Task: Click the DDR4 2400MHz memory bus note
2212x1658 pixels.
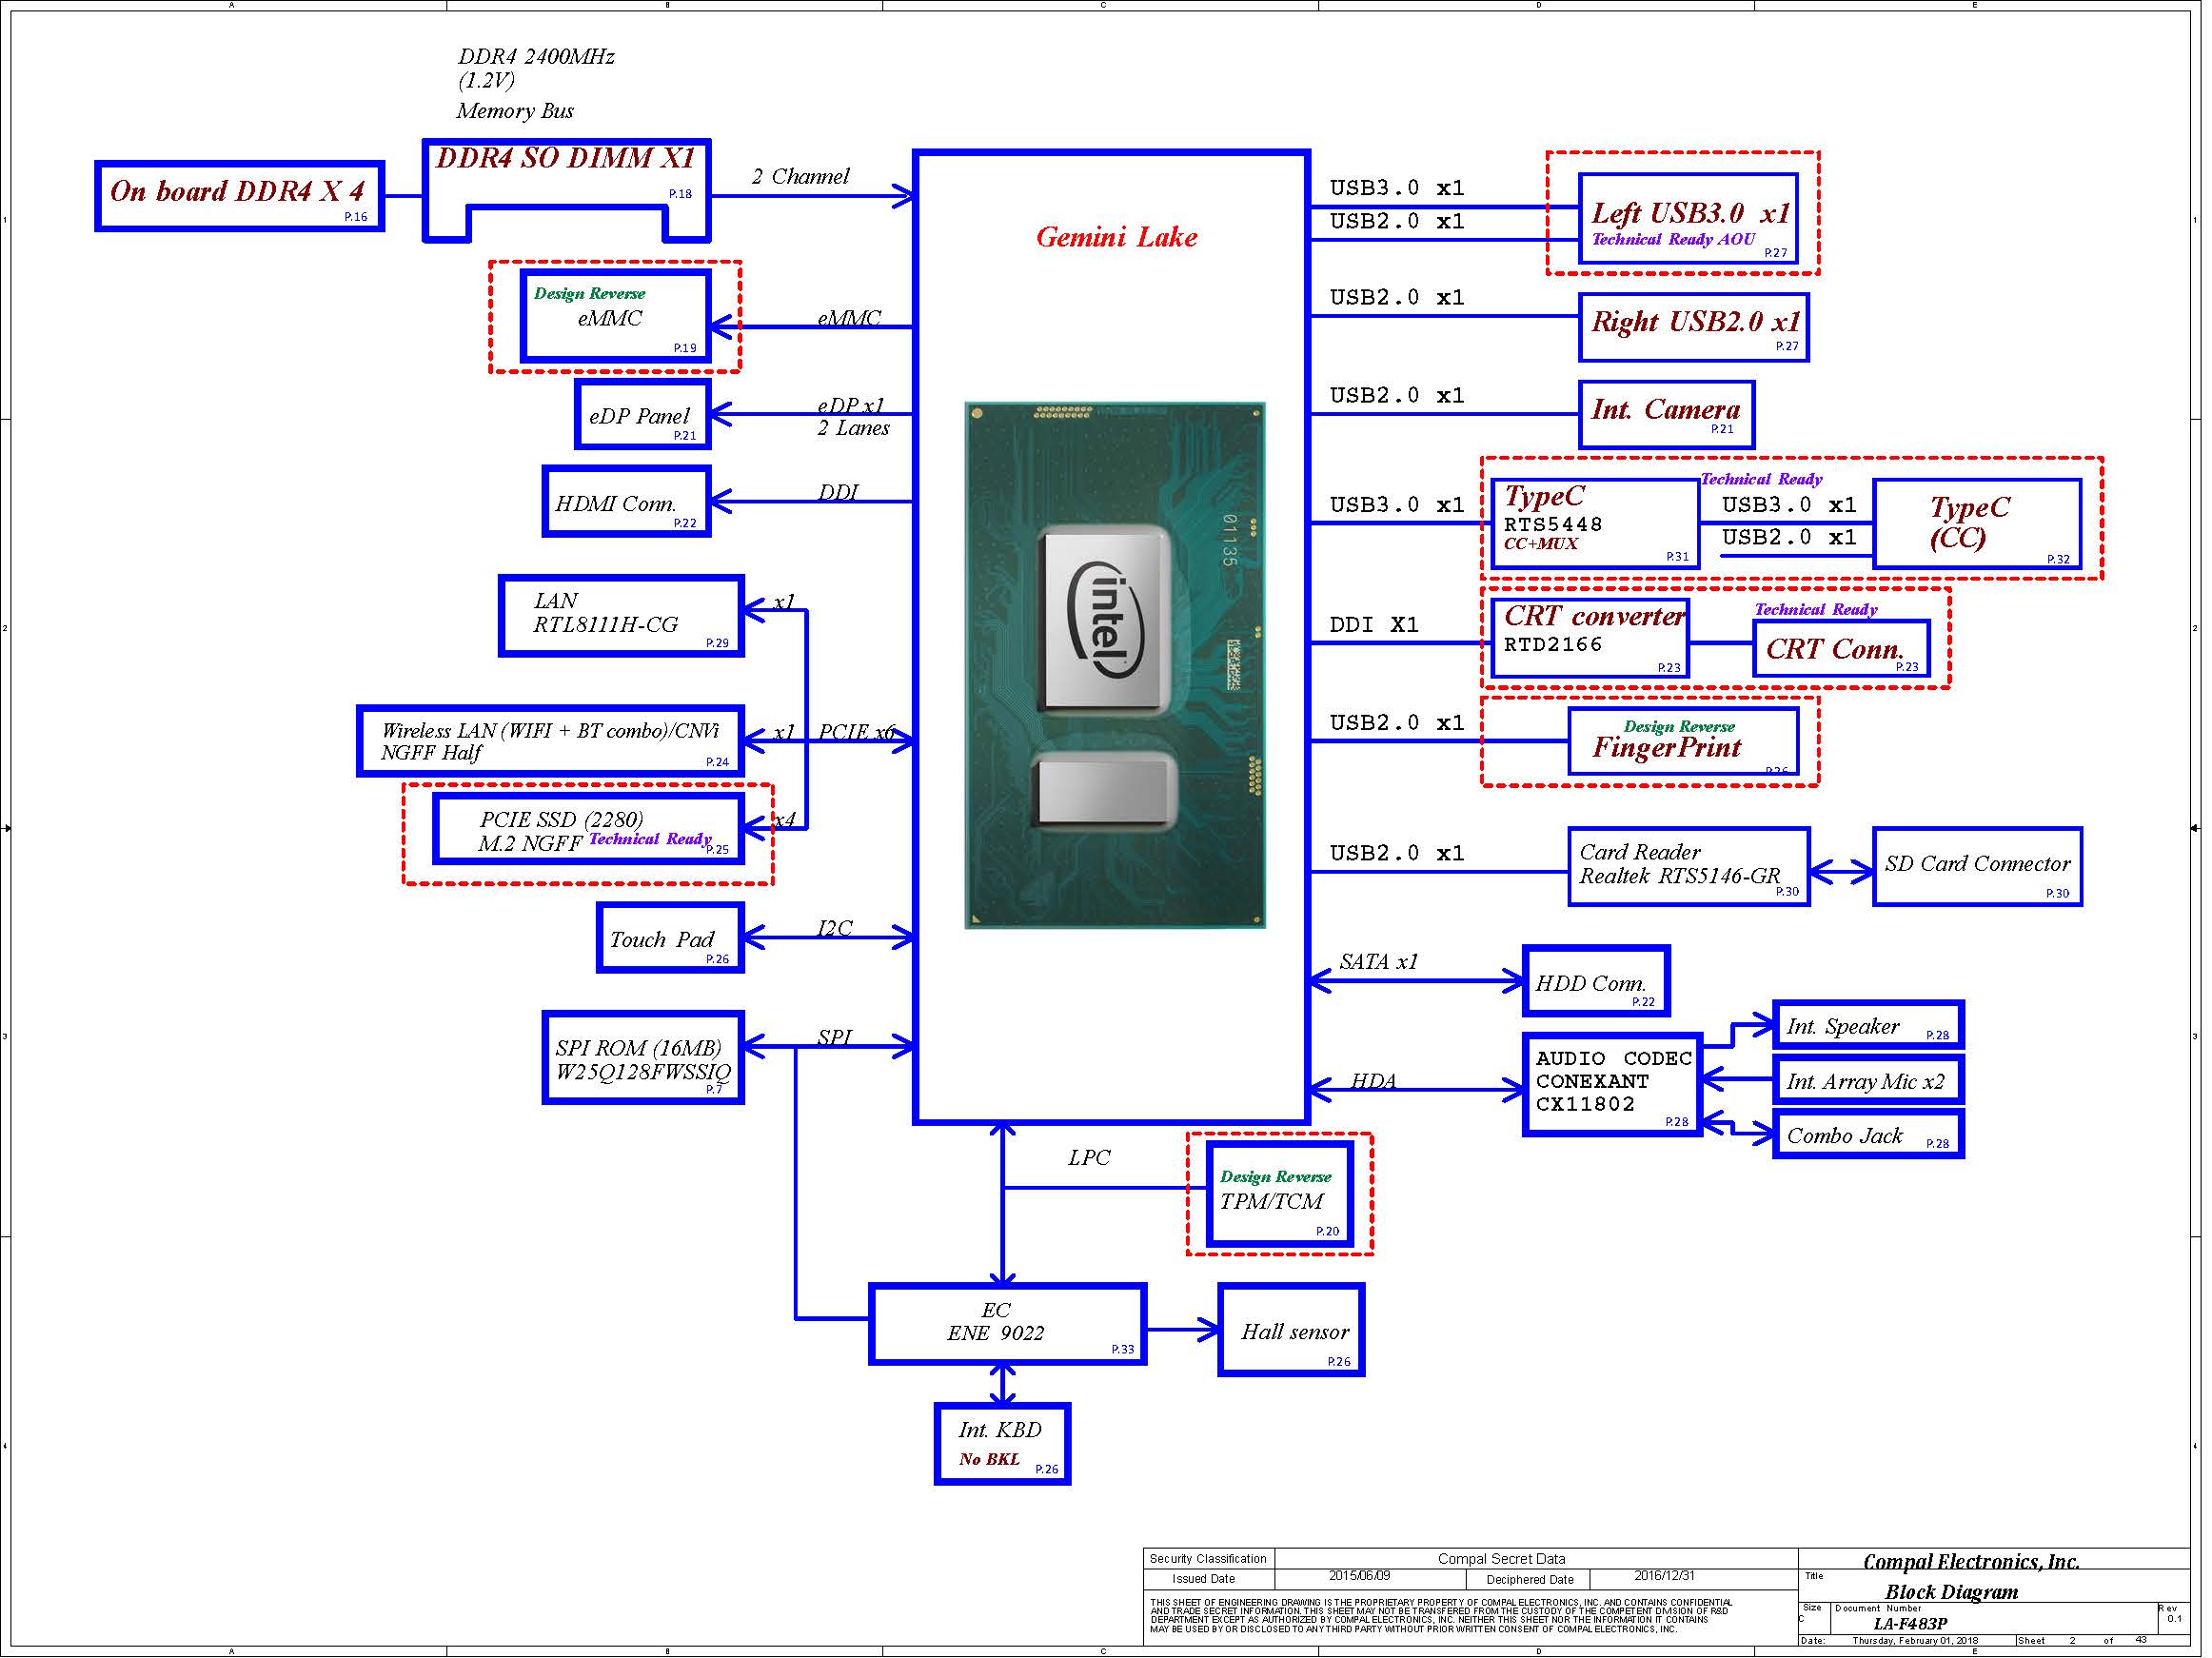Action: pyautogui.click(x=535, y=83)
